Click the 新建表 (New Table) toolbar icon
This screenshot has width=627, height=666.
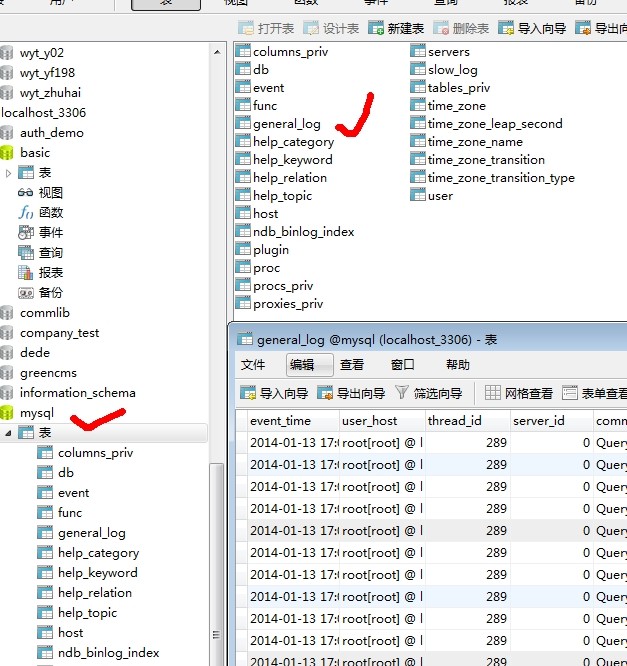click(x=376, y=29)
